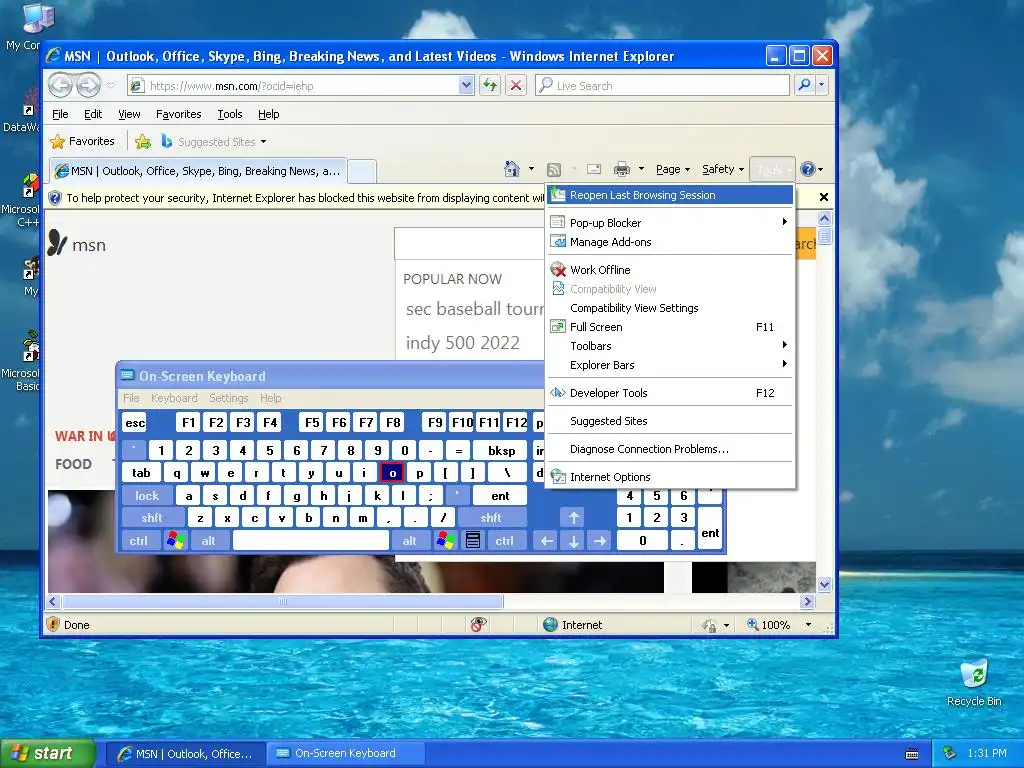This screenshot has height=768, width=1024.
Task: Click the address bar URL field
Action: (x=293, y=86)
